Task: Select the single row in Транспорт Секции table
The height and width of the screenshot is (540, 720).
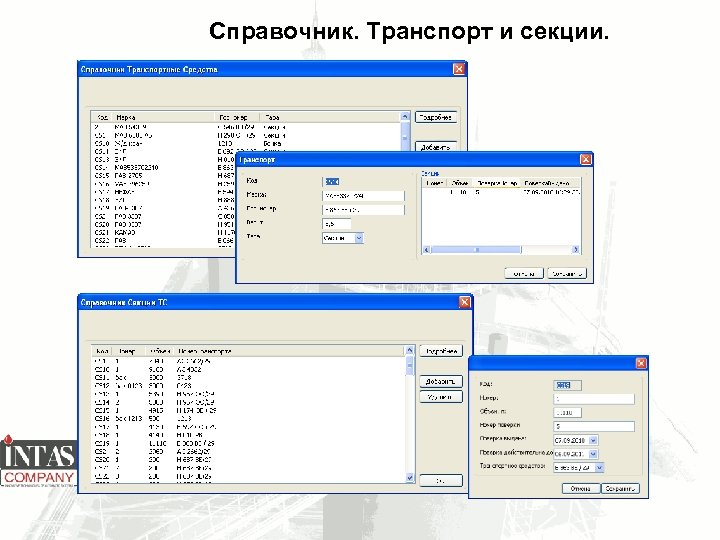Action: click(501, 192)
